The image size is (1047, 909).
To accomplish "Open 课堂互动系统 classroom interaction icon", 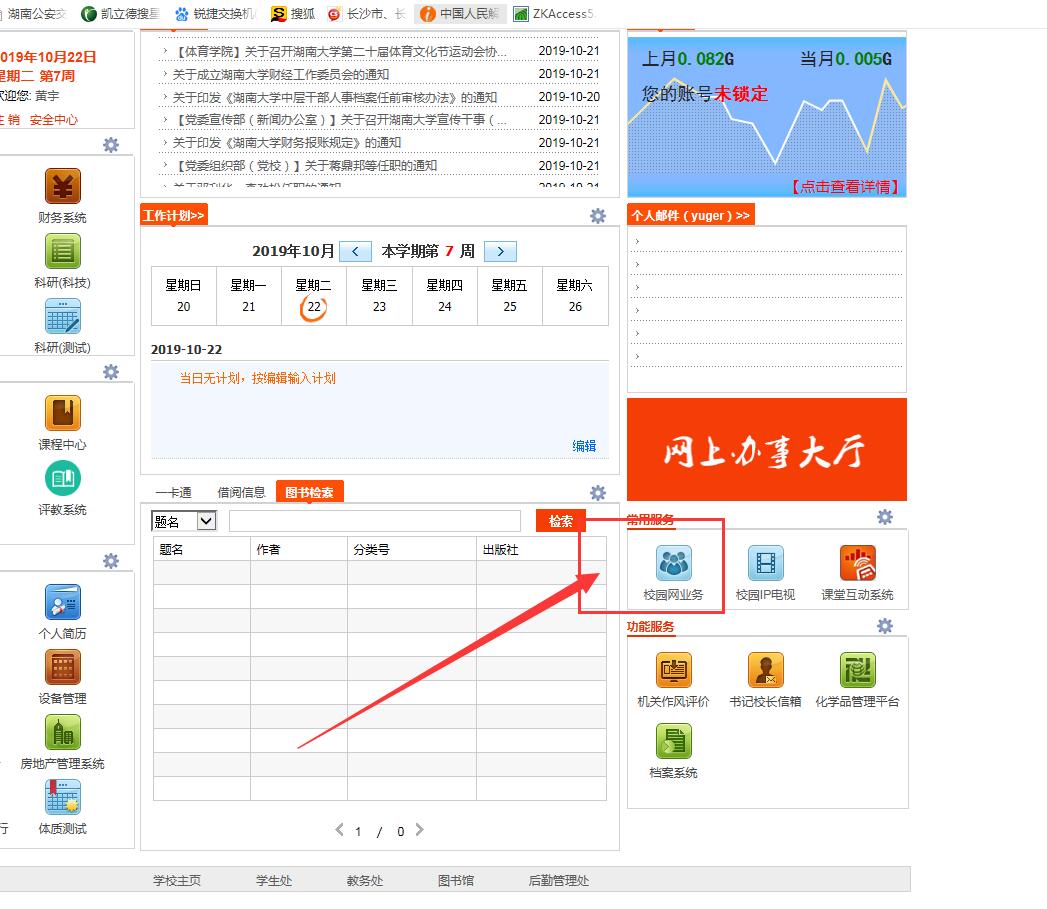I will pos(857,565).
